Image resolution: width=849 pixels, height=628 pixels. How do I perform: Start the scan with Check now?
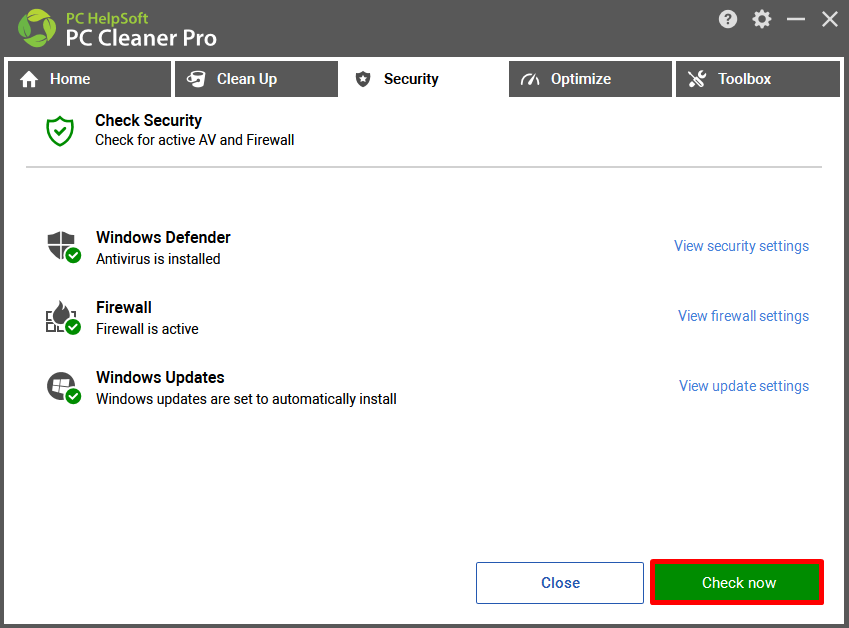(737, 583)
